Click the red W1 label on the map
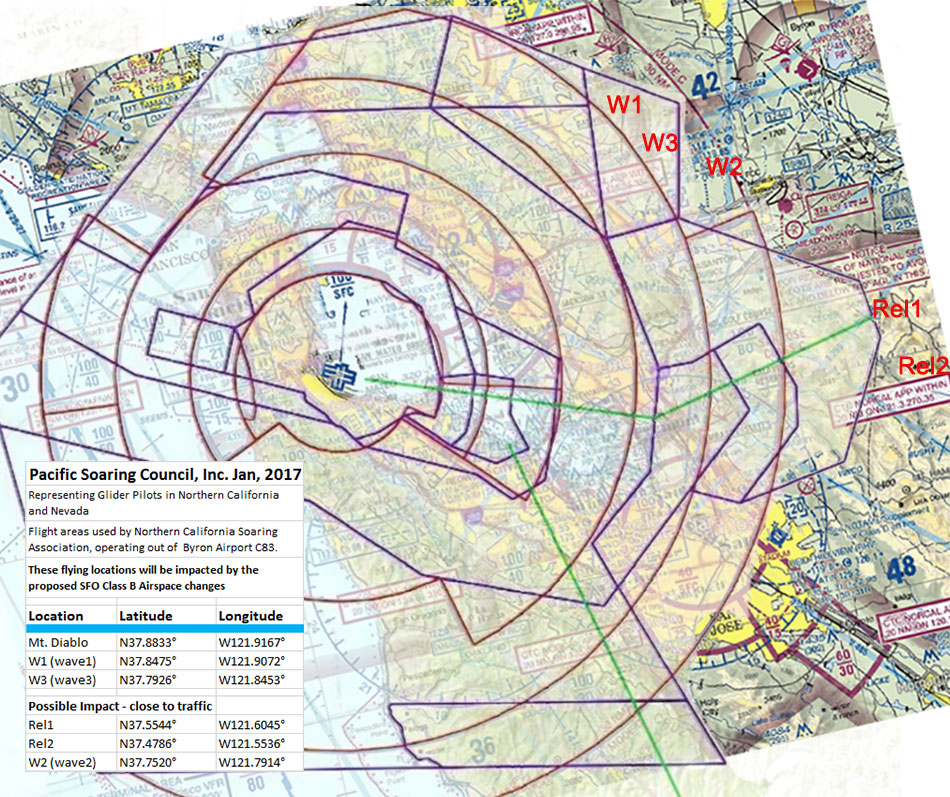This screenshot has height=797, width=950. [623, 105]
